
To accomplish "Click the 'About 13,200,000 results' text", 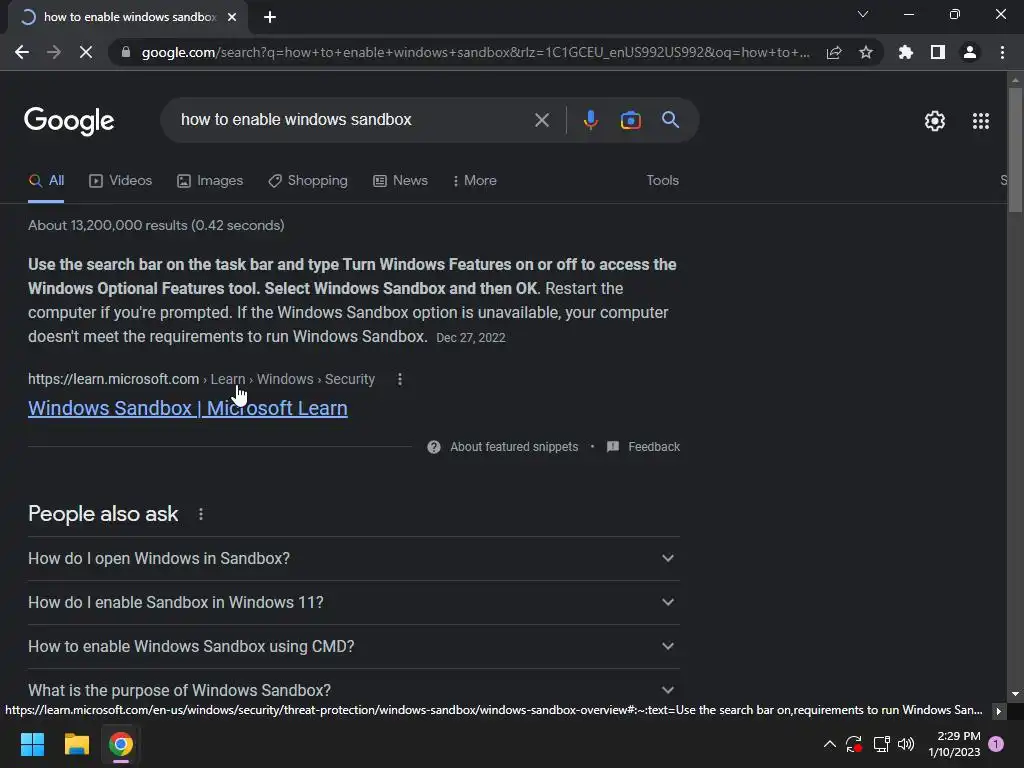I will [156, 225].
